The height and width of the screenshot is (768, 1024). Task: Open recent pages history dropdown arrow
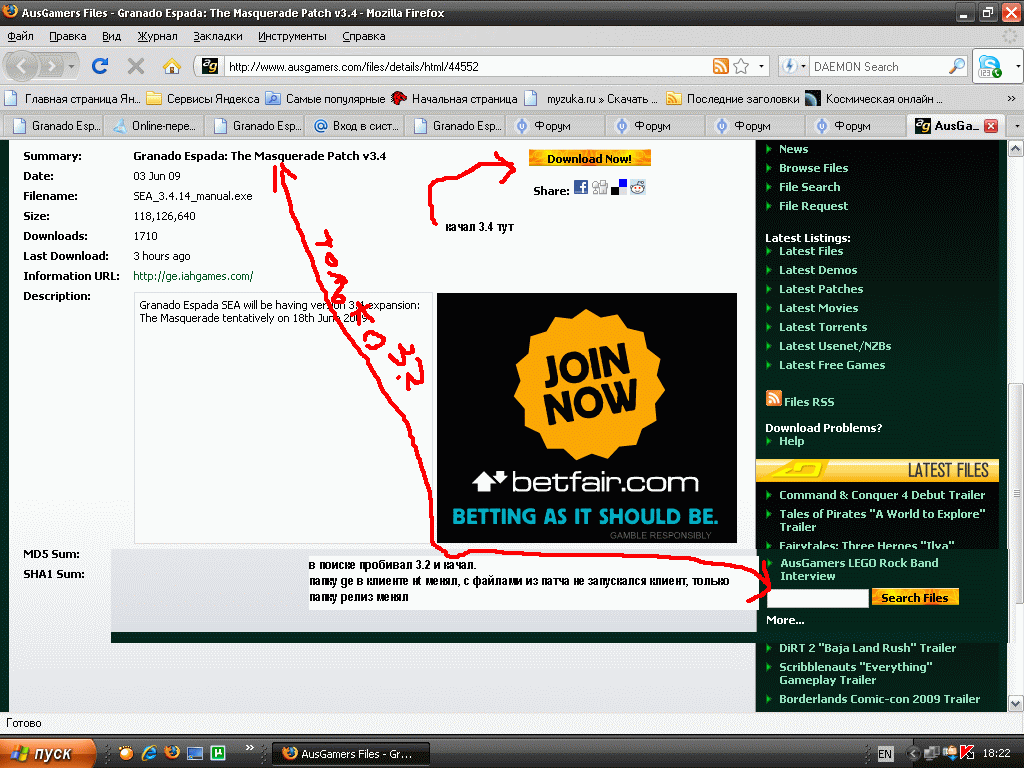click(71, 66)
